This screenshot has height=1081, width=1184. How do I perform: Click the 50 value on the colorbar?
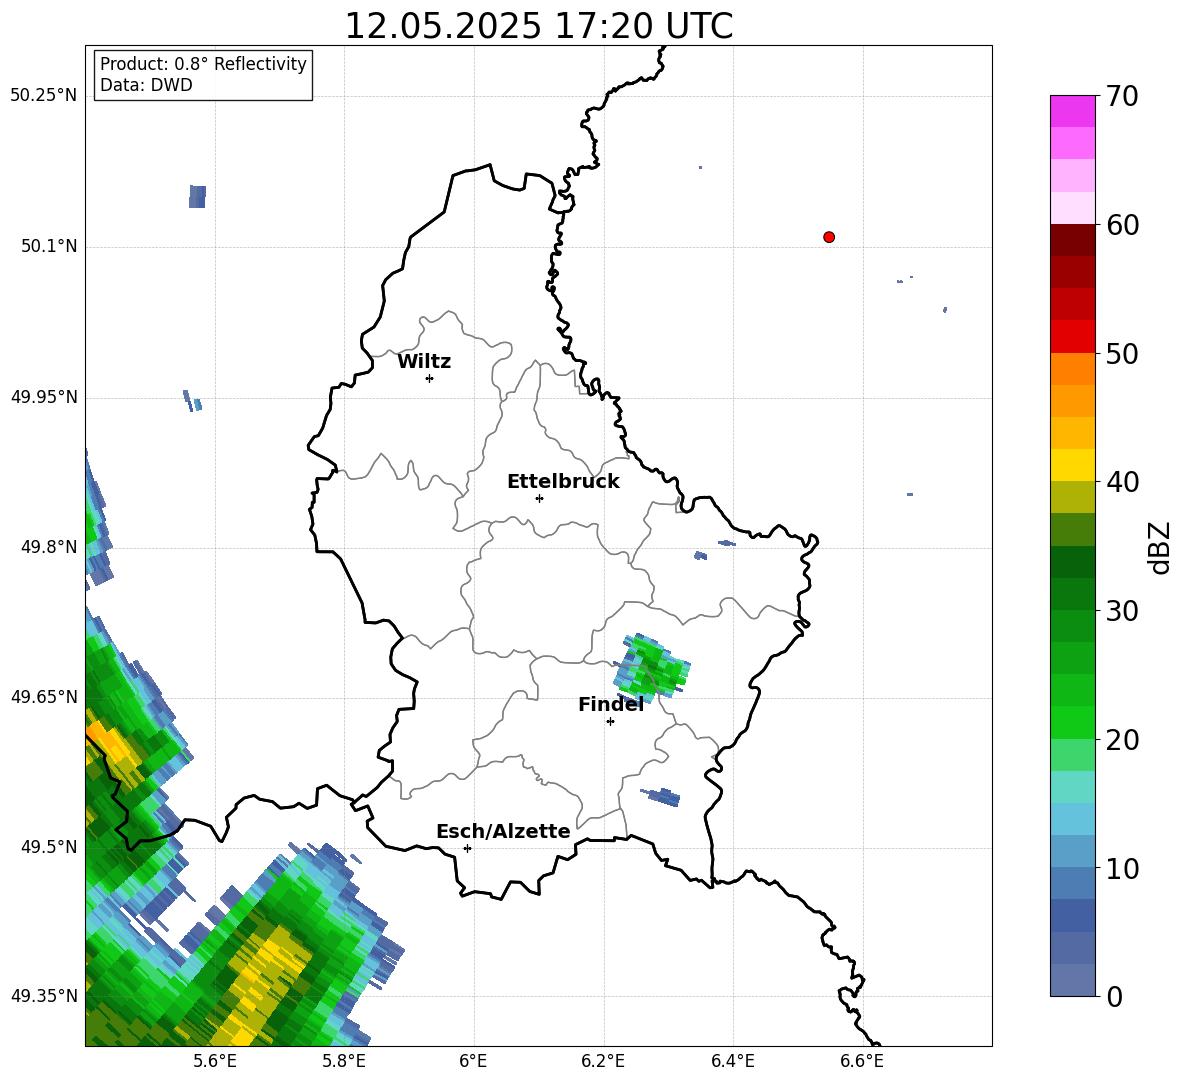coord(1122,354)
